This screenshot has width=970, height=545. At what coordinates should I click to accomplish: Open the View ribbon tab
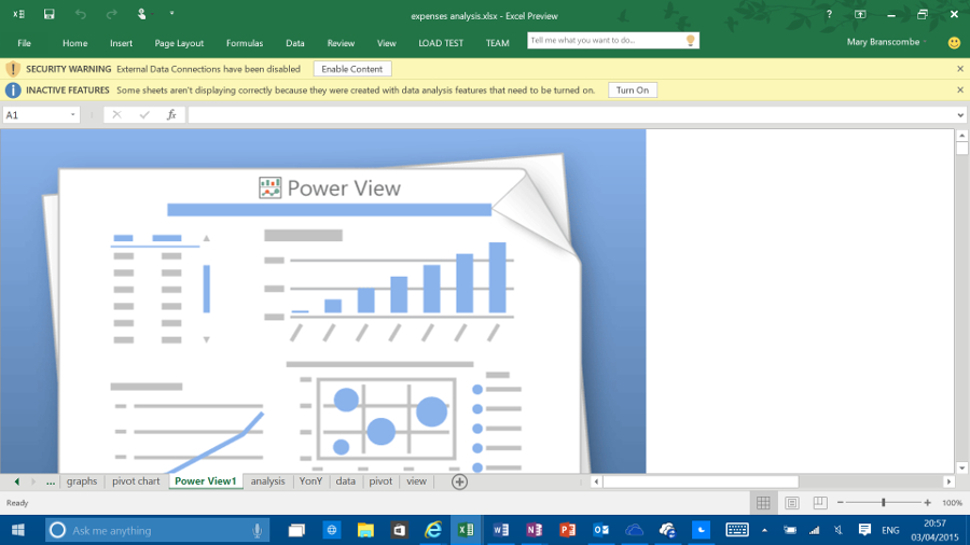pos(387,43)
